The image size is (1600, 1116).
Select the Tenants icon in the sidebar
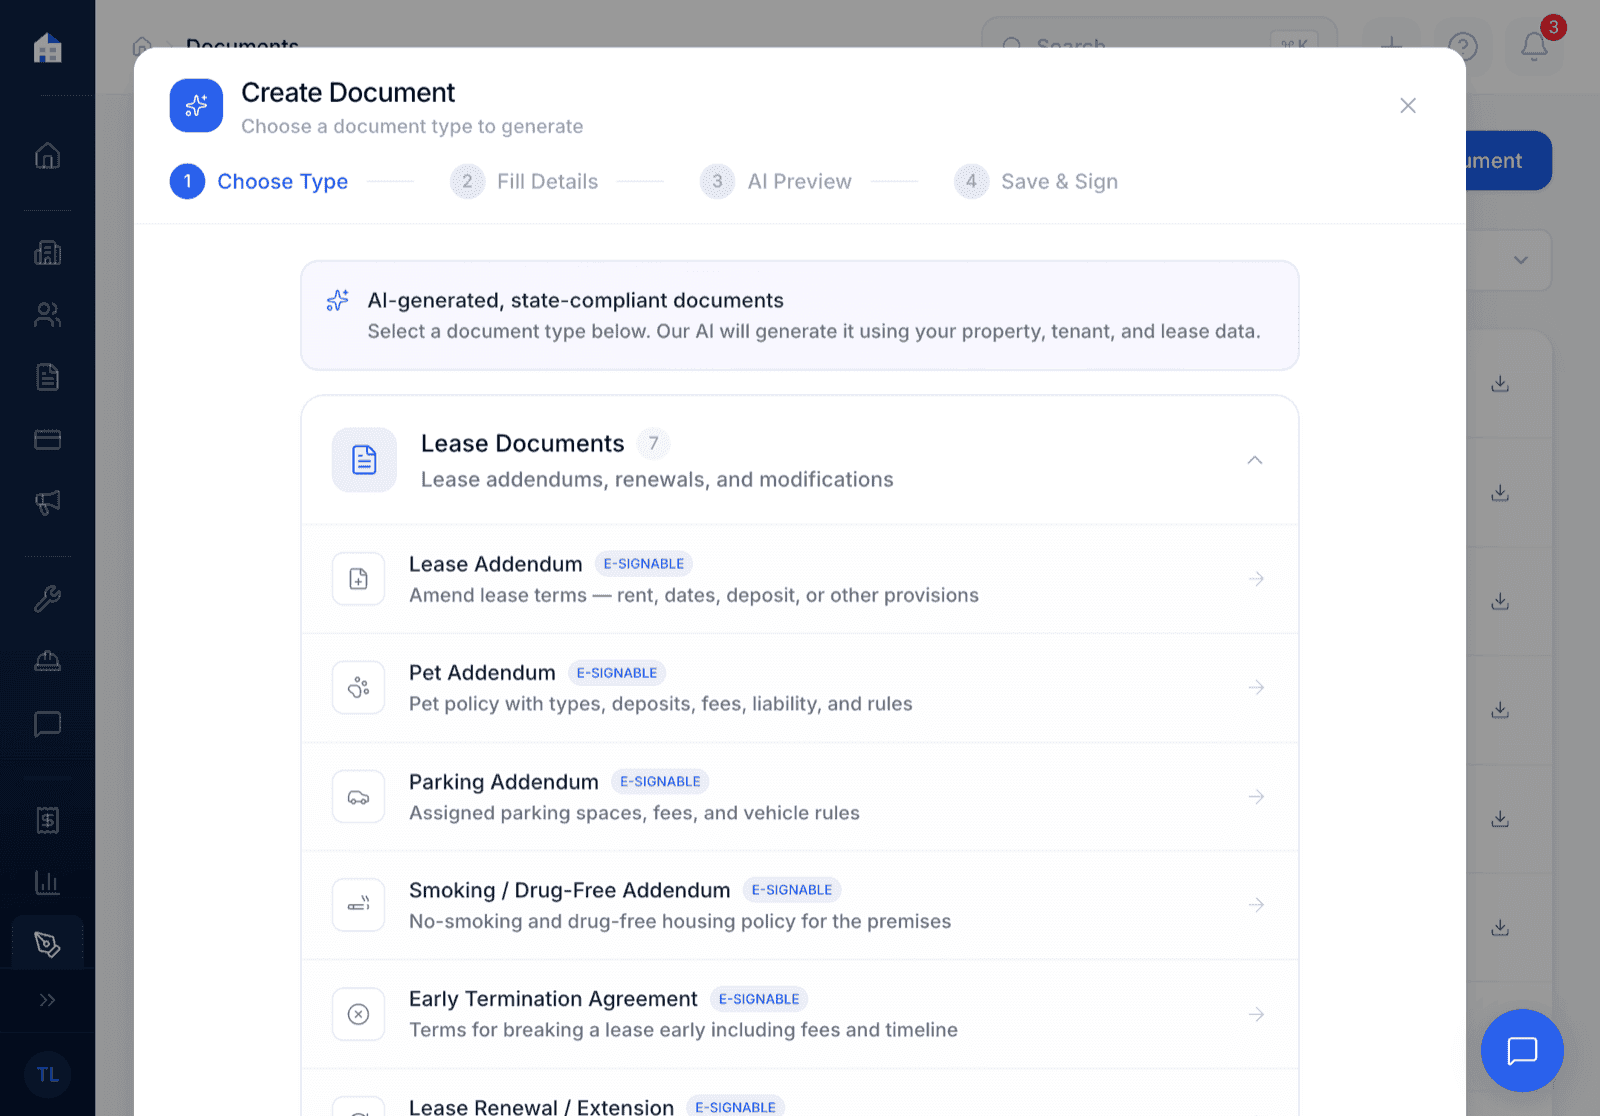[47, 315]
